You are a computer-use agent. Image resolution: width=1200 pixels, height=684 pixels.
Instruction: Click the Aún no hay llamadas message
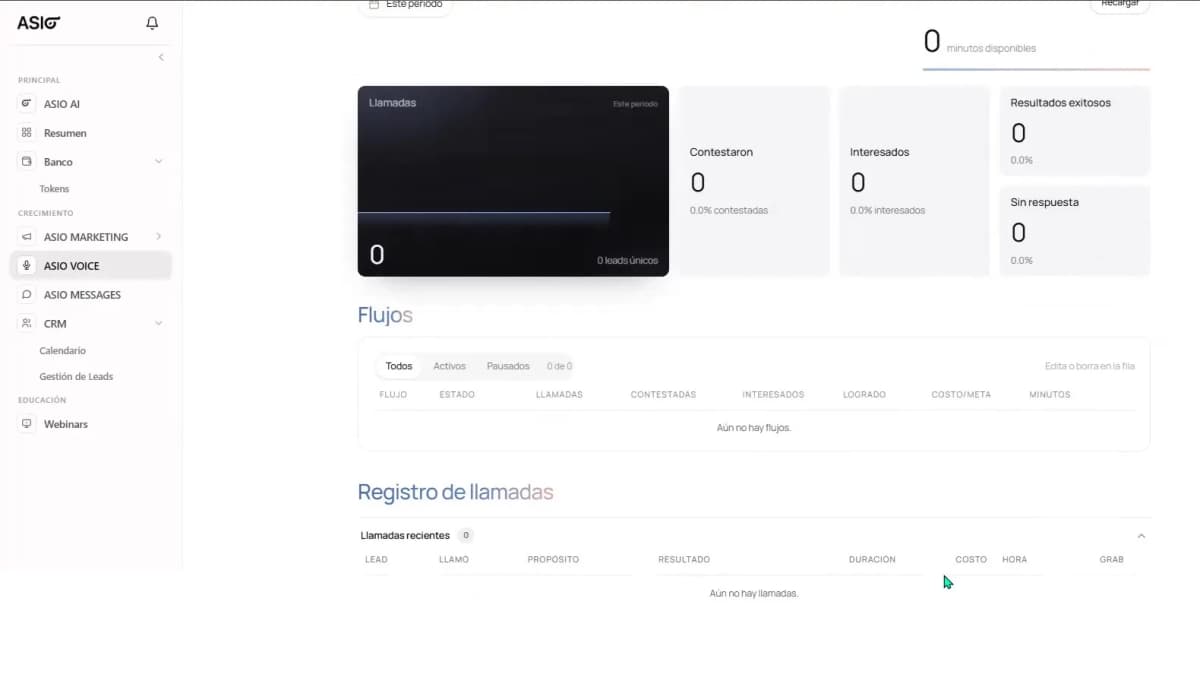[754, 594]
